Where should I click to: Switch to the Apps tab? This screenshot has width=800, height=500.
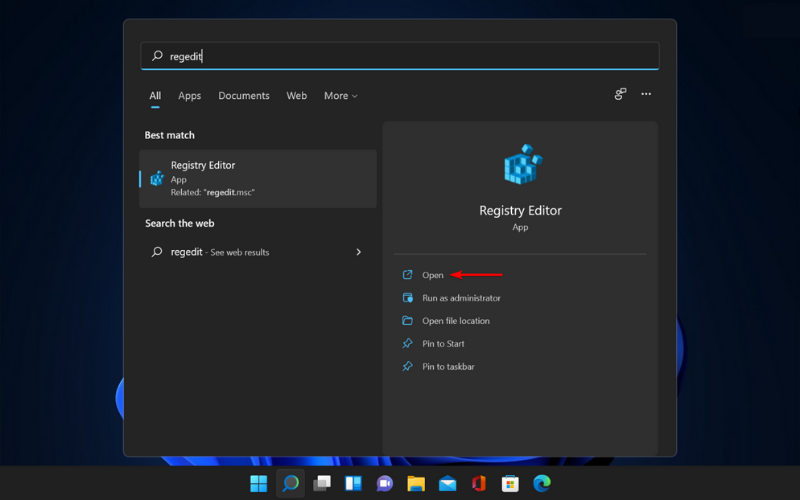[189, 95]
